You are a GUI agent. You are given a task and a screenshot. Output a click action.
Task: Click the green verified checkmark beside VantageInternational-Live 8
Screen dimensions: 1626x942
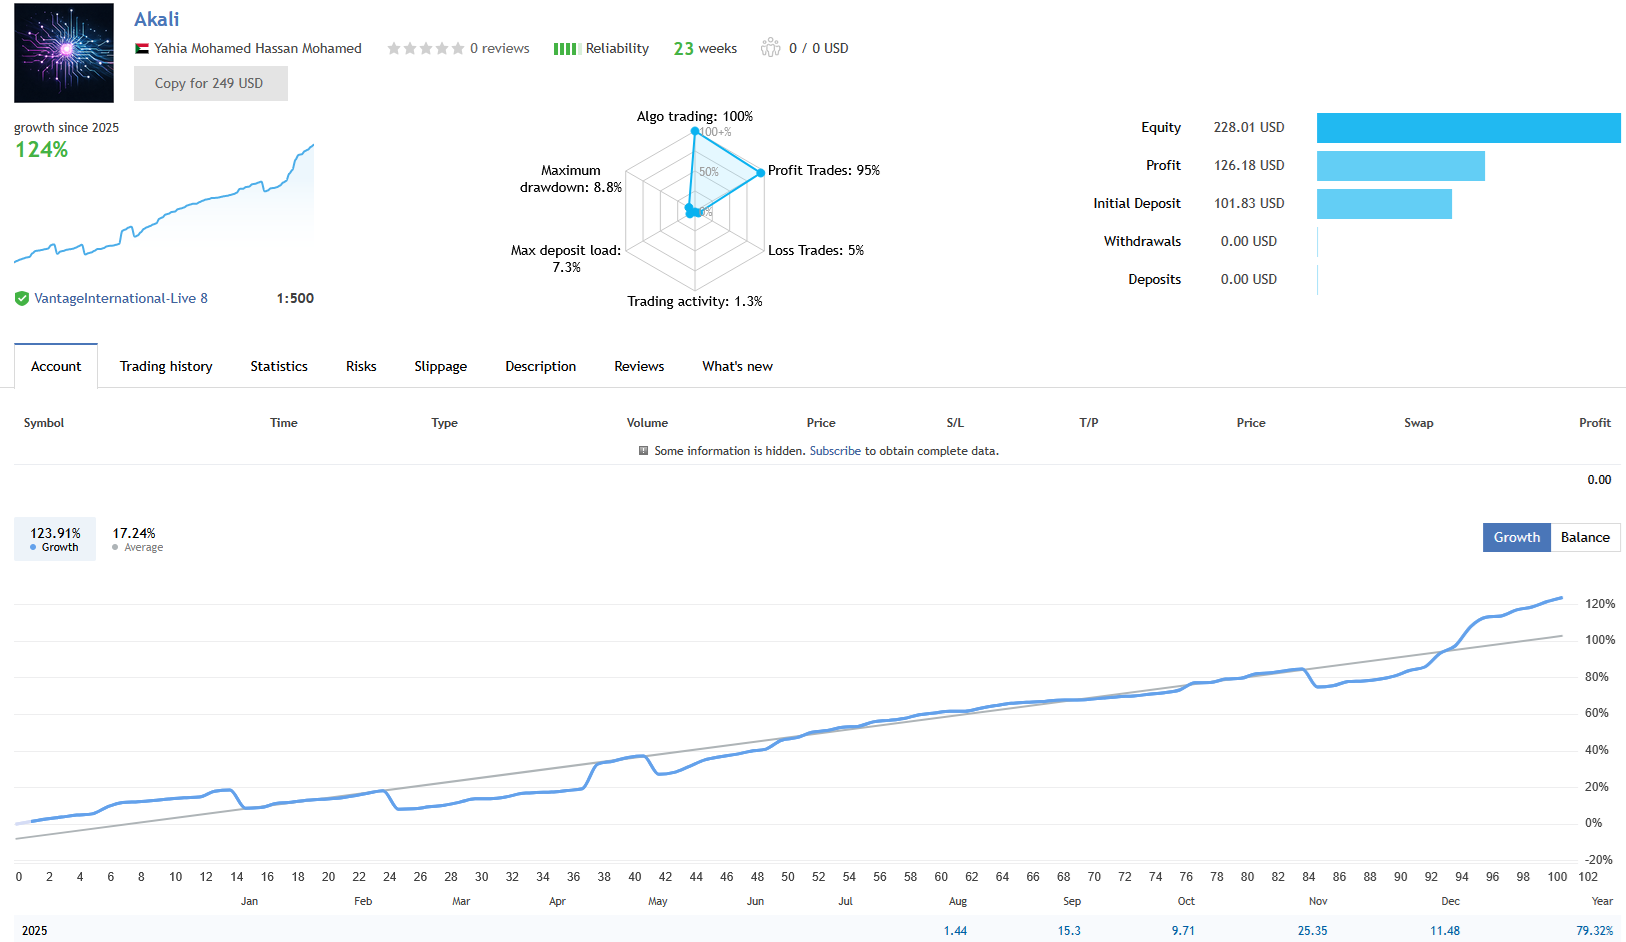point(21,298)
